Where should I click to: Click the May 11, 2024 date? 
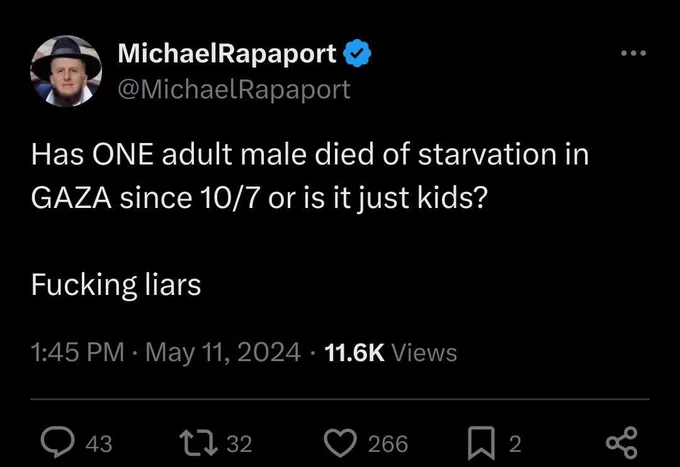point(223,352)
